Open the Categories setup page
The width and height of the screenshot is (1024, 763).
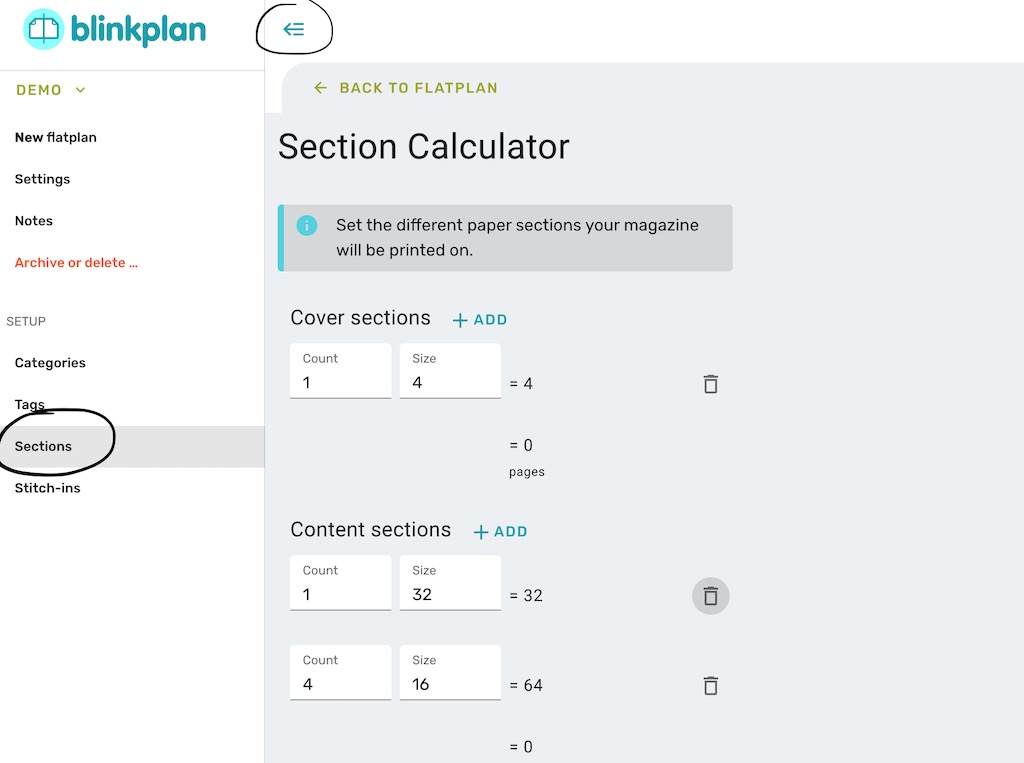tap(50, 363)
